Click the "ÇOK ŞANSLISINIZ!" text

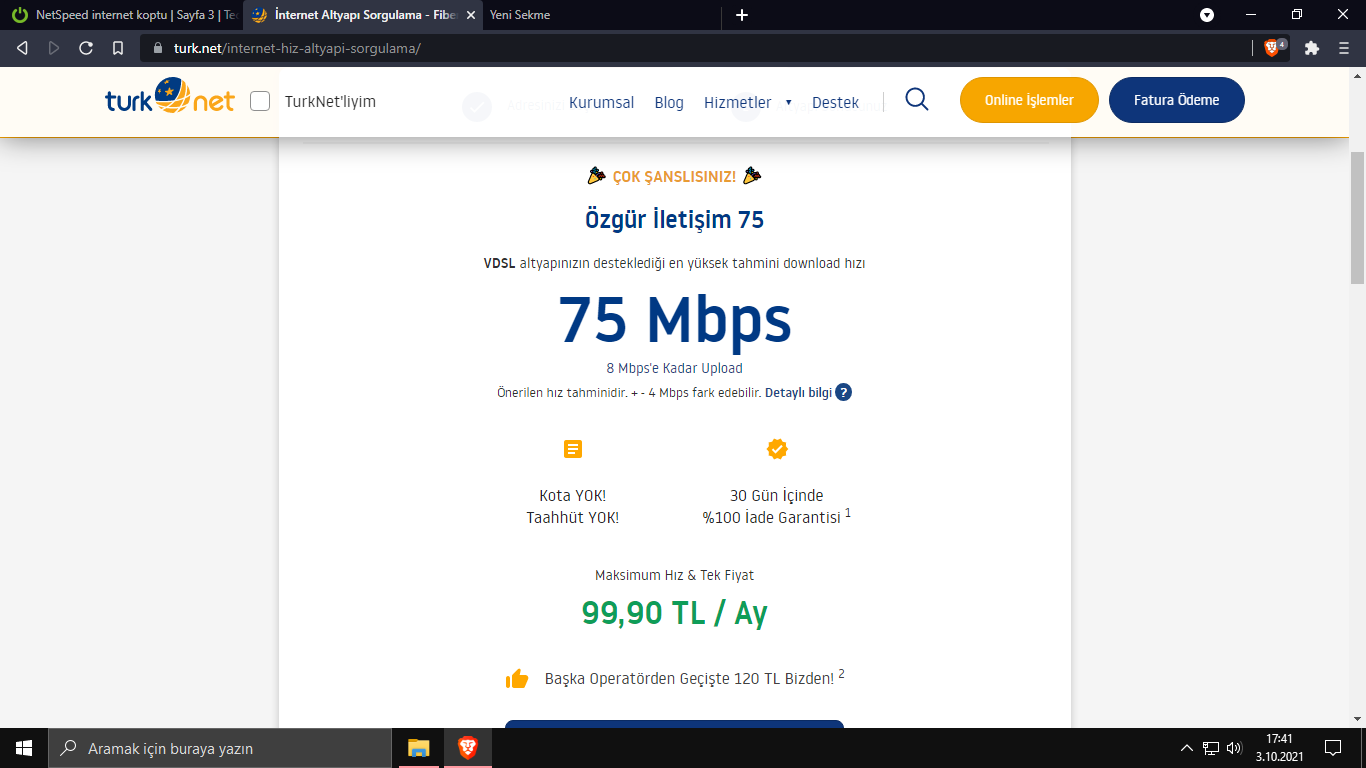click(x=674, y=177)
